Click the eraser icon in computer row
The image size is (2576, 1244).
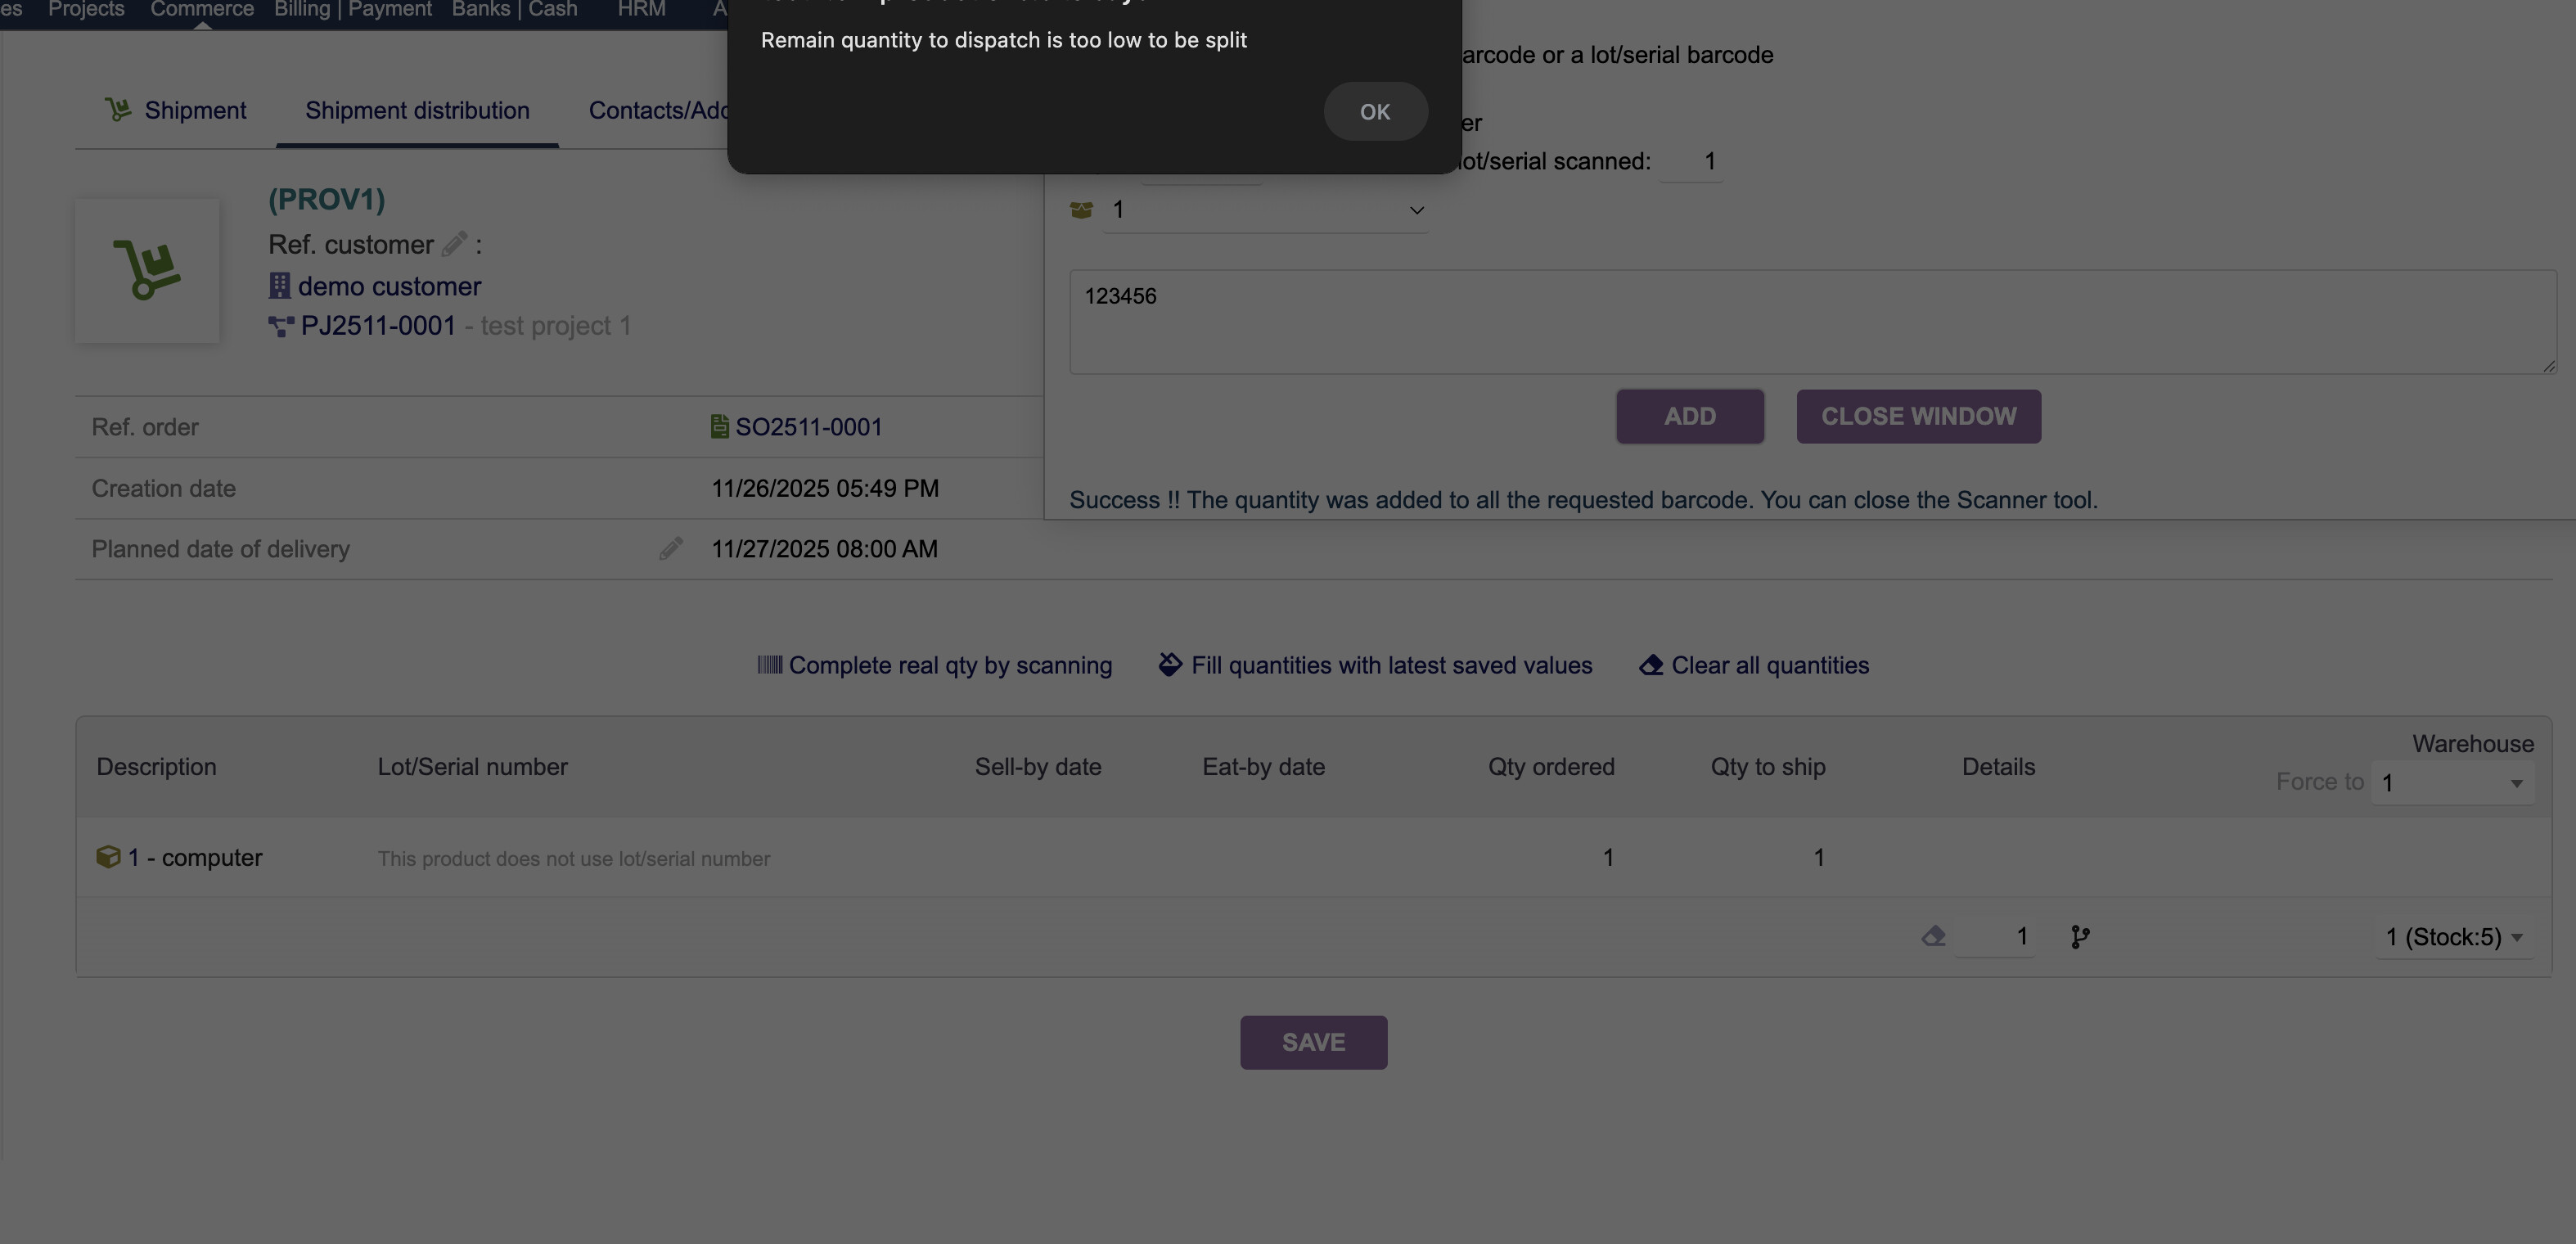[1933, 937]
